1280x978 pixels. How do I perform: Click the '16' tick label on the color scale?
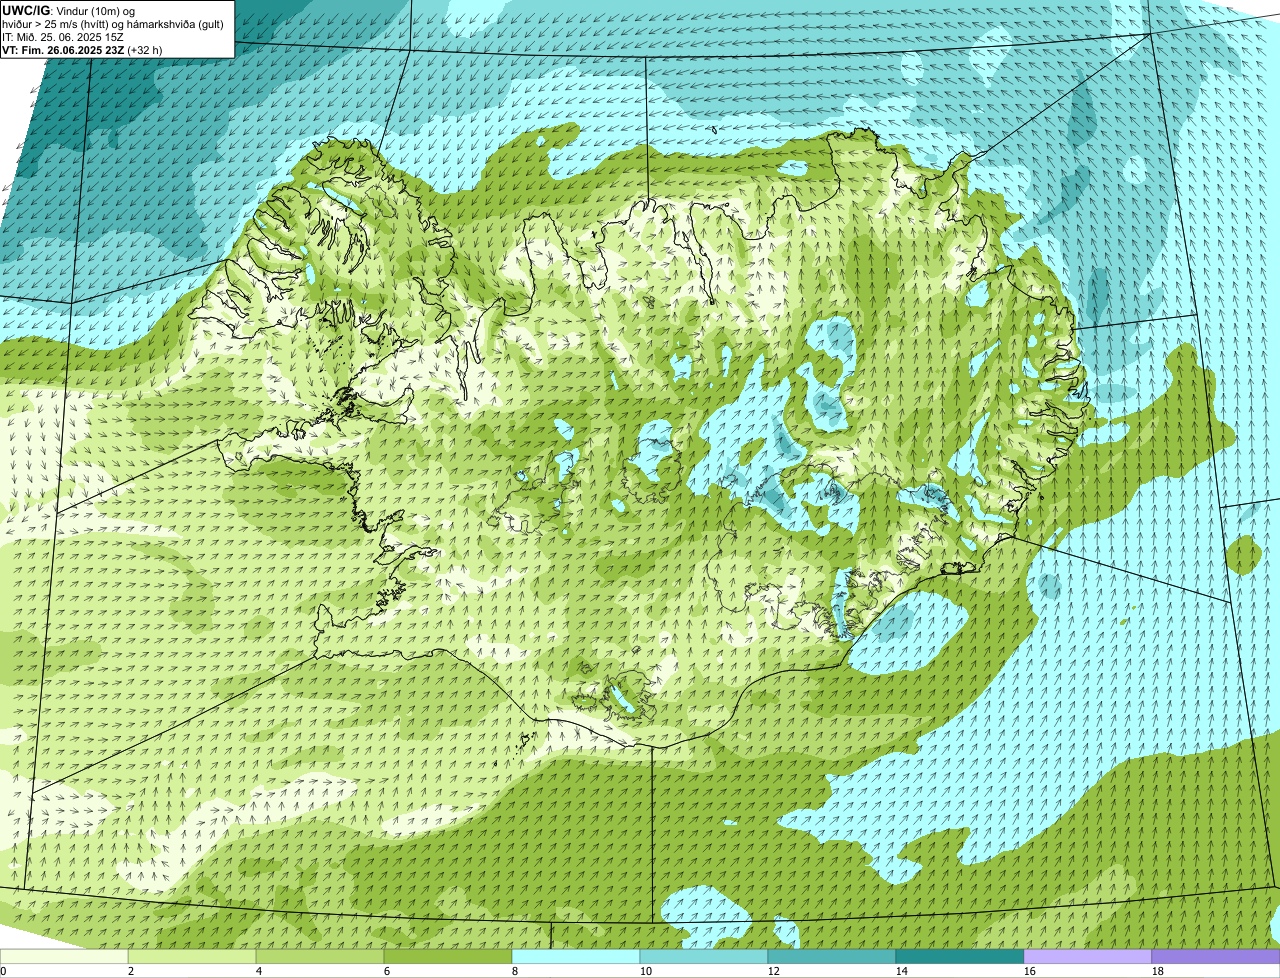click(x=1030, y=971)
